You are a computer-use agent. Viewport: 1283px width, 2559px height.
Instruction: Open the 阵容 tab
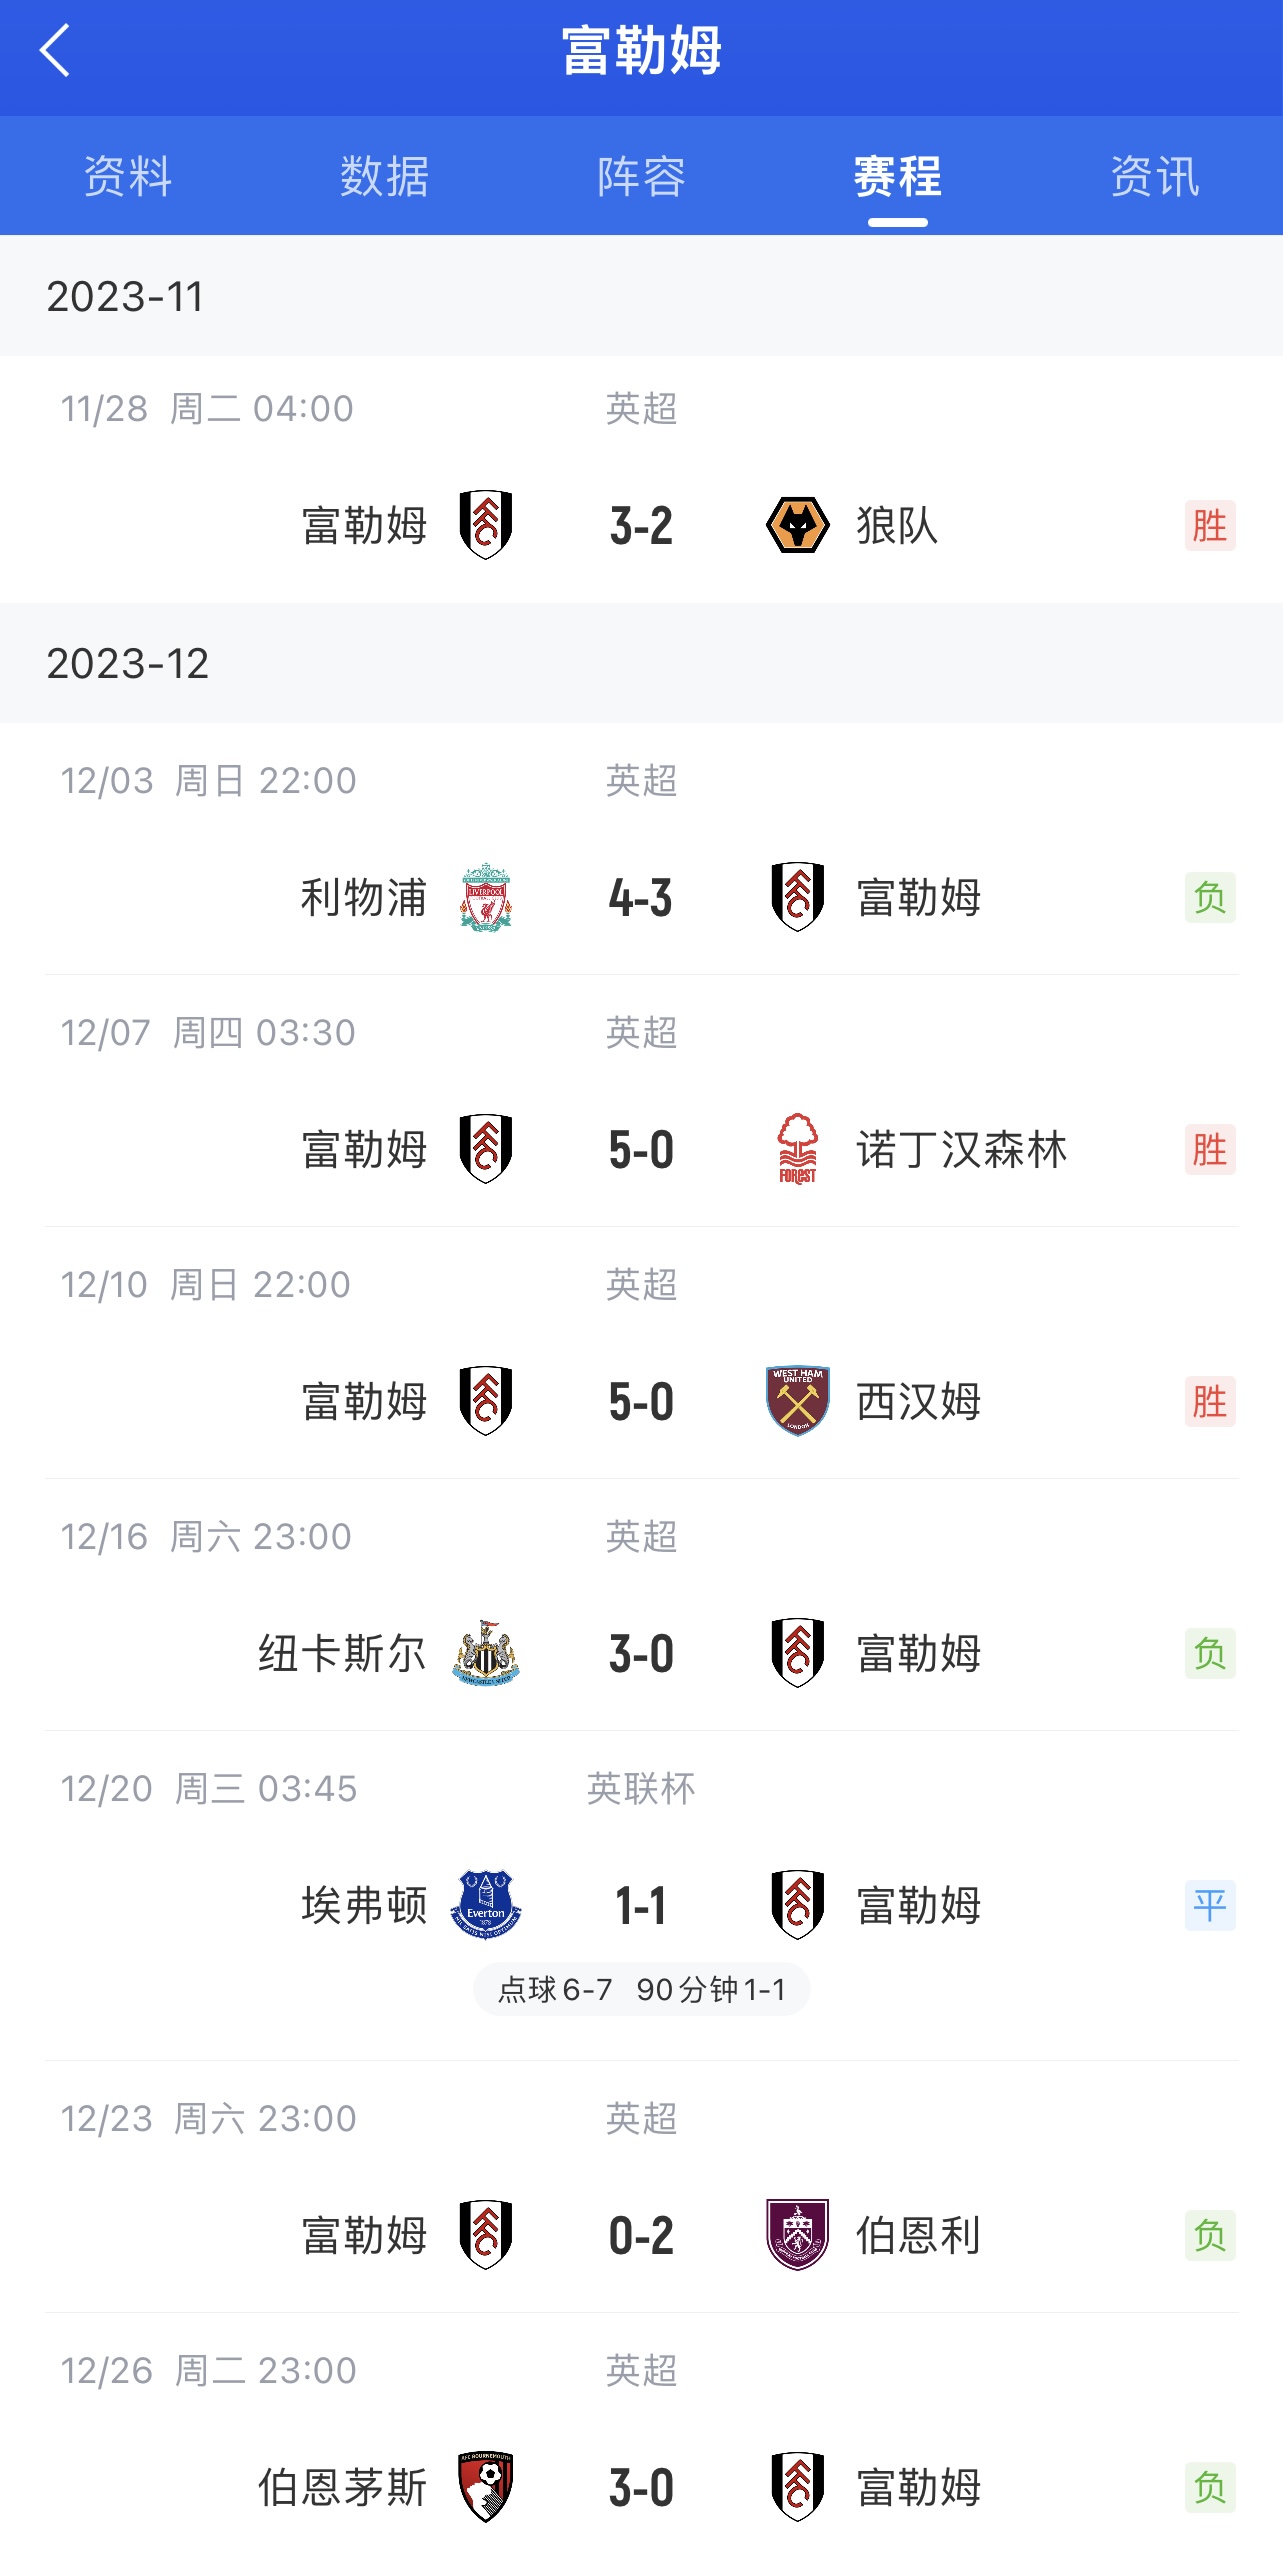coord(641,177)
